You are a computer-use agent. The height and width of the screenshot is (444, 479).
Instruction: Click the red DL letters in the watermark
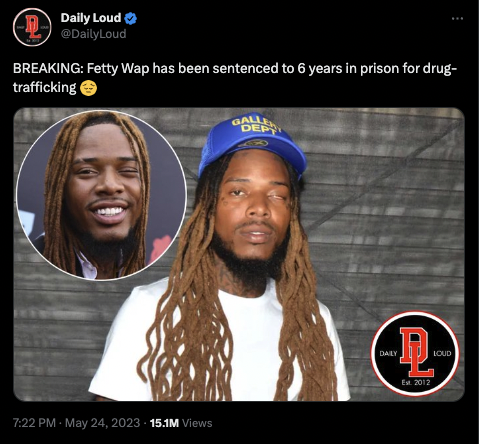point(416,352)
